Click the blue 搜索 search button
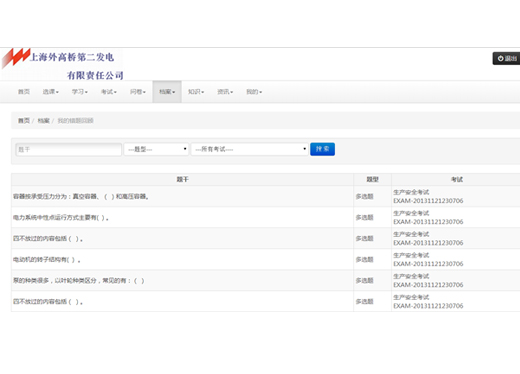This screenshot has height=374, width=520. (322, 149)
